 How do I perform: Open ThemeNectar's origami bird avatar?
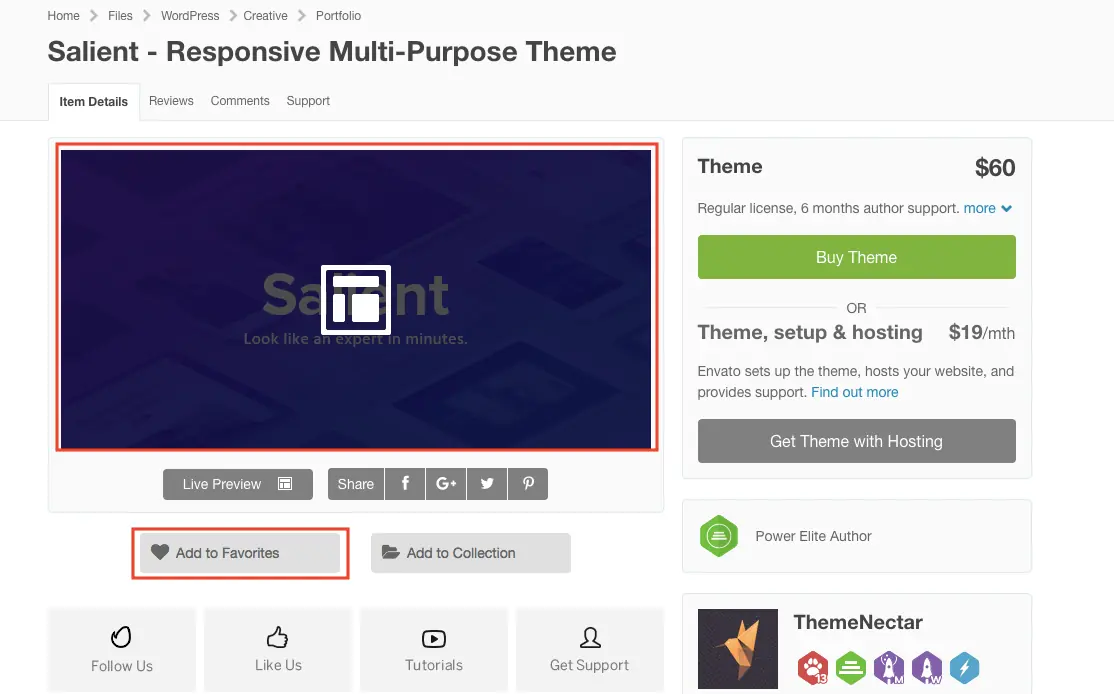pos(737,649)
